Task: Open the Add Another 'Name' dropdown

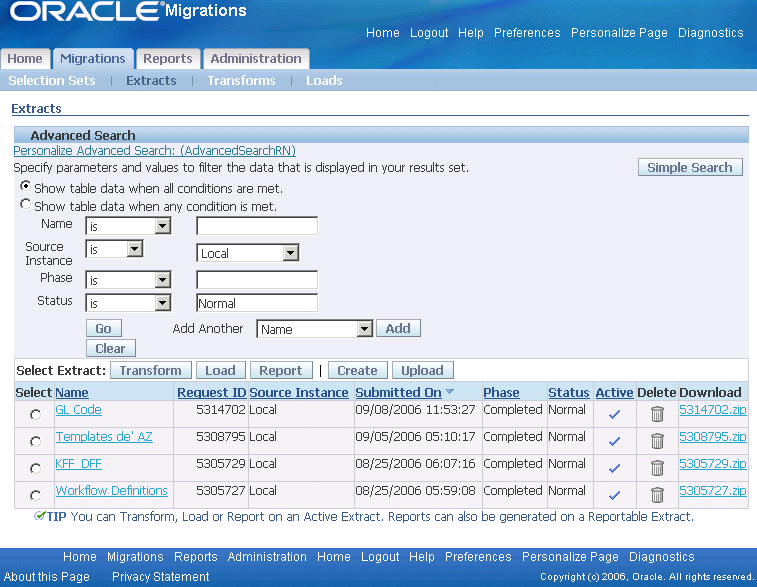Action: 315,329
